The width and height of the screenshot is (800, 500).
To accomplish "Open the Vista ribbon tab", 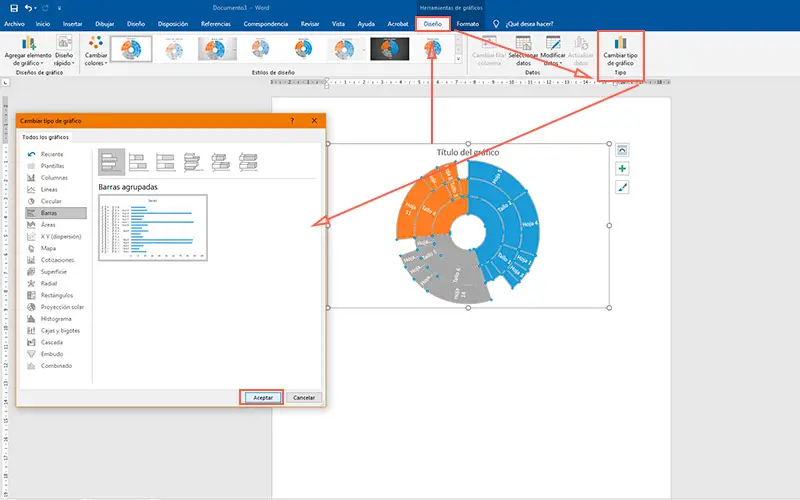I will (338, 24).
